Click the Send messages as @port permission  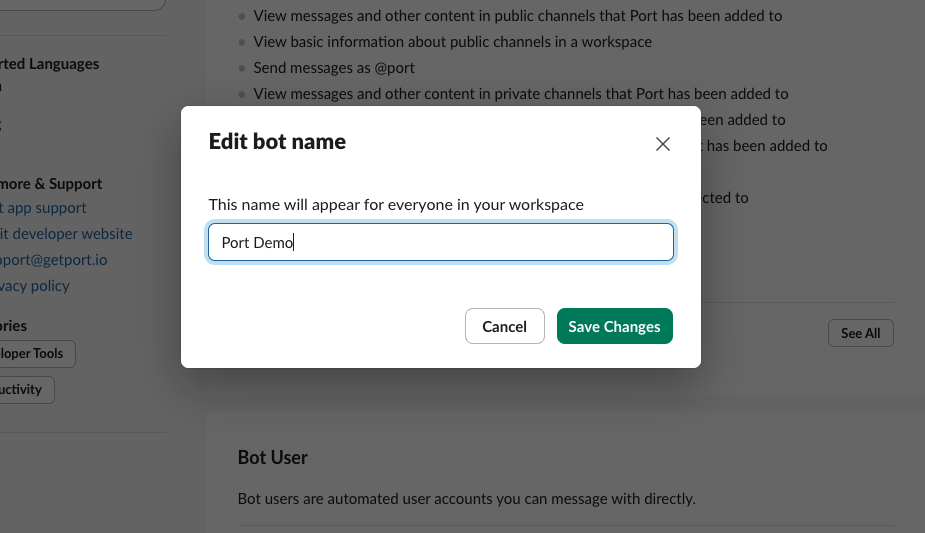tap(334, 68)
